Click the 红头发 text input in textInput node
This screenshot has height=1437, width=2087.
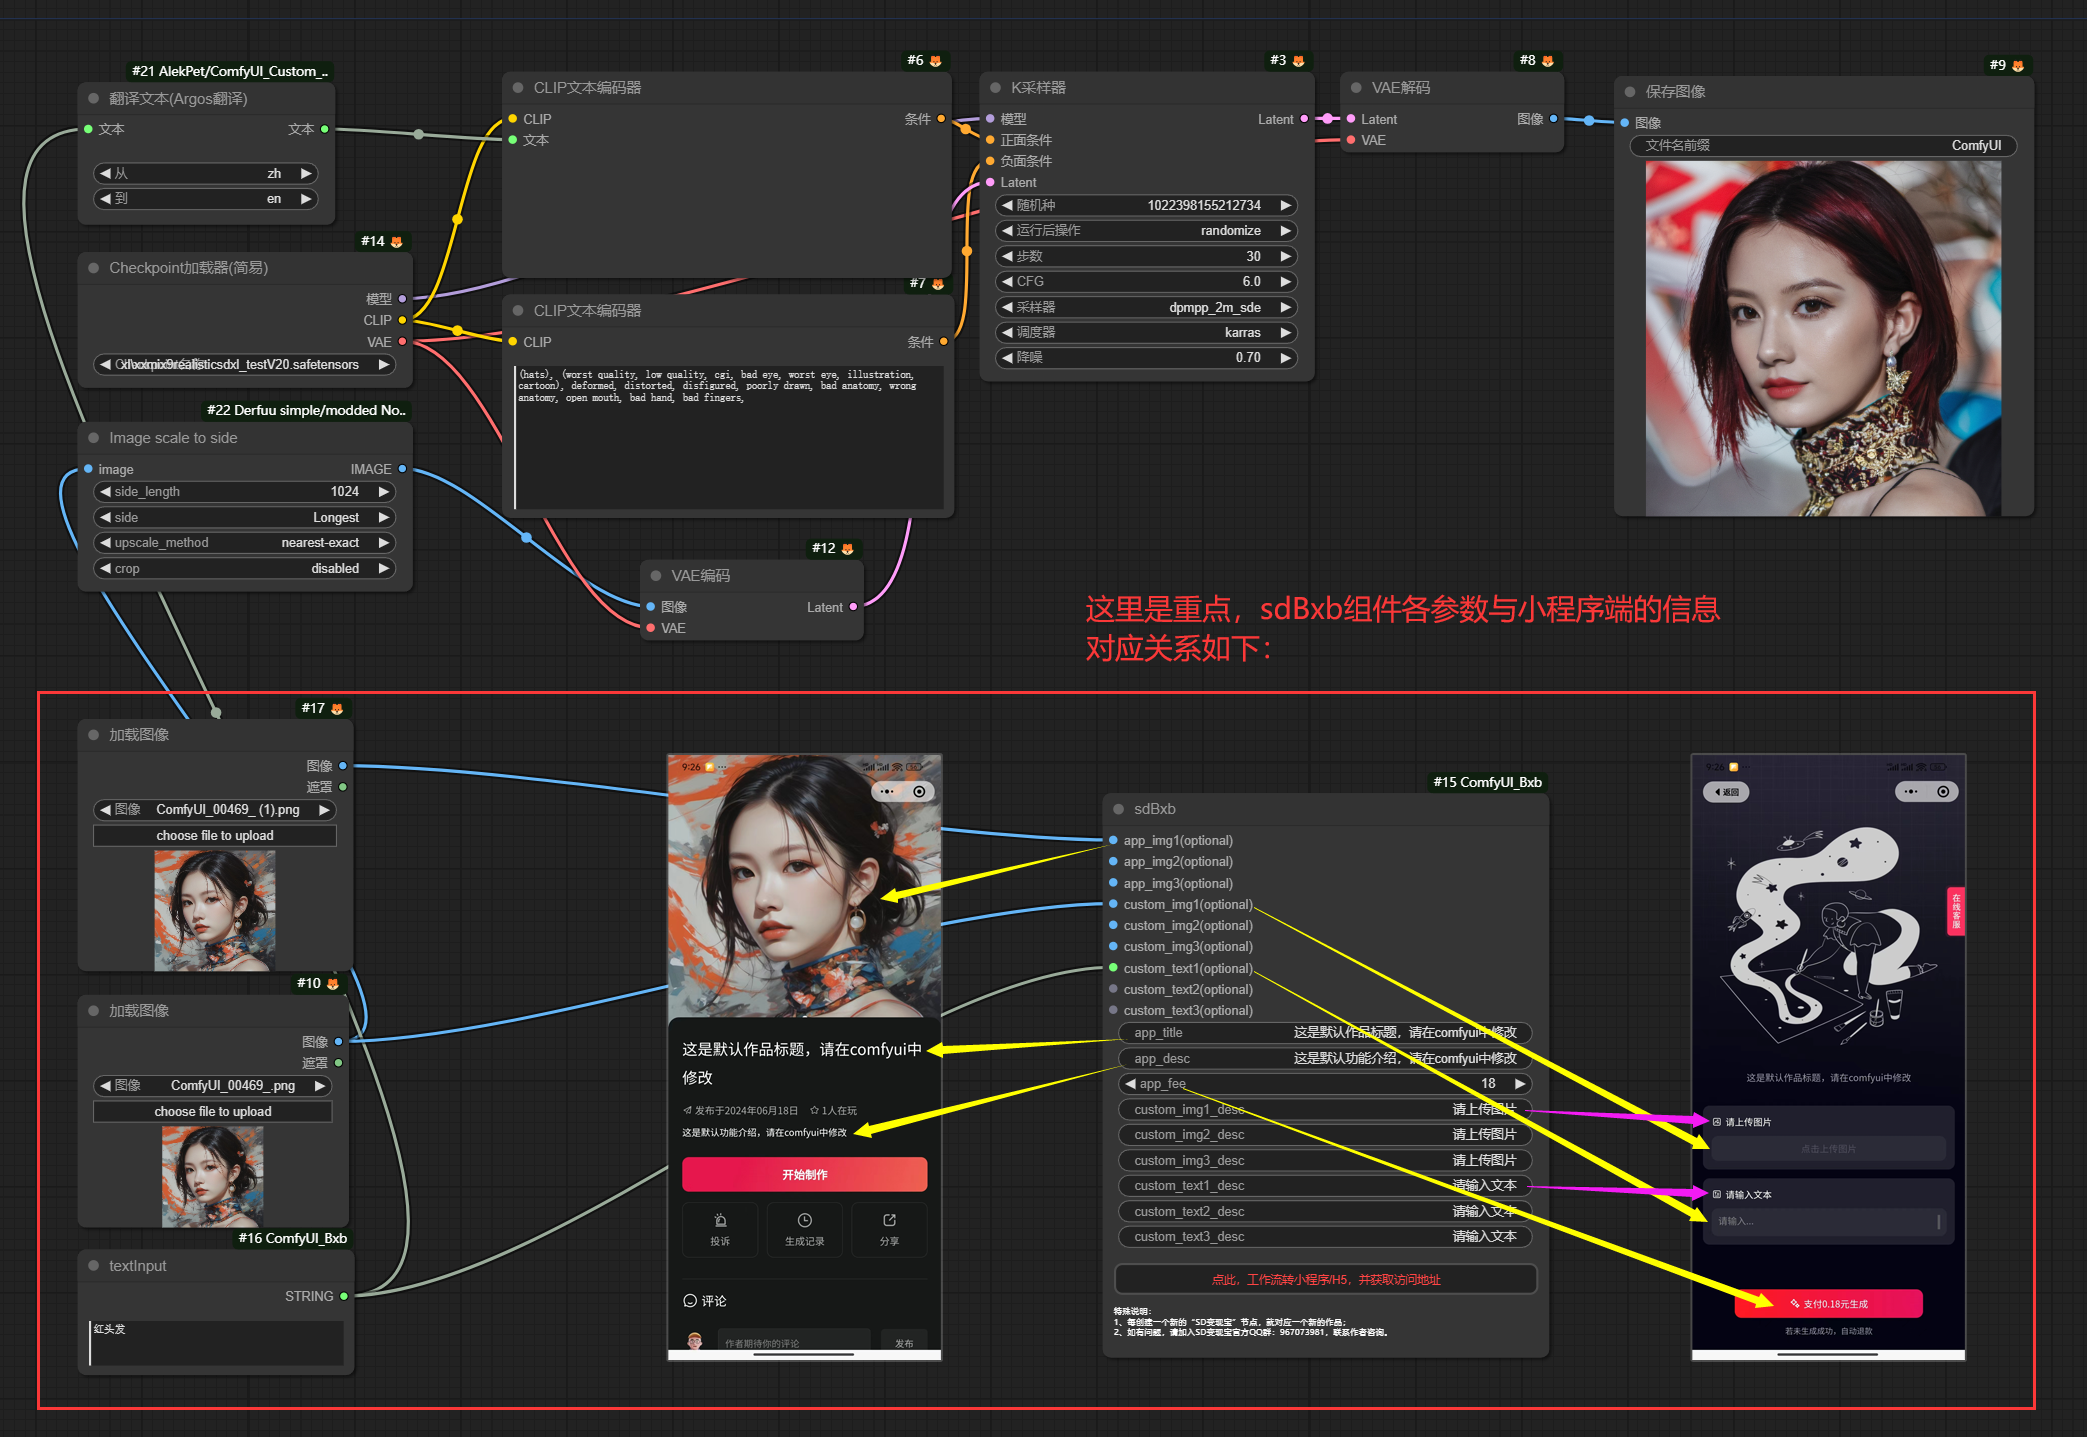pyautogui.click(x=216, y=1343)
